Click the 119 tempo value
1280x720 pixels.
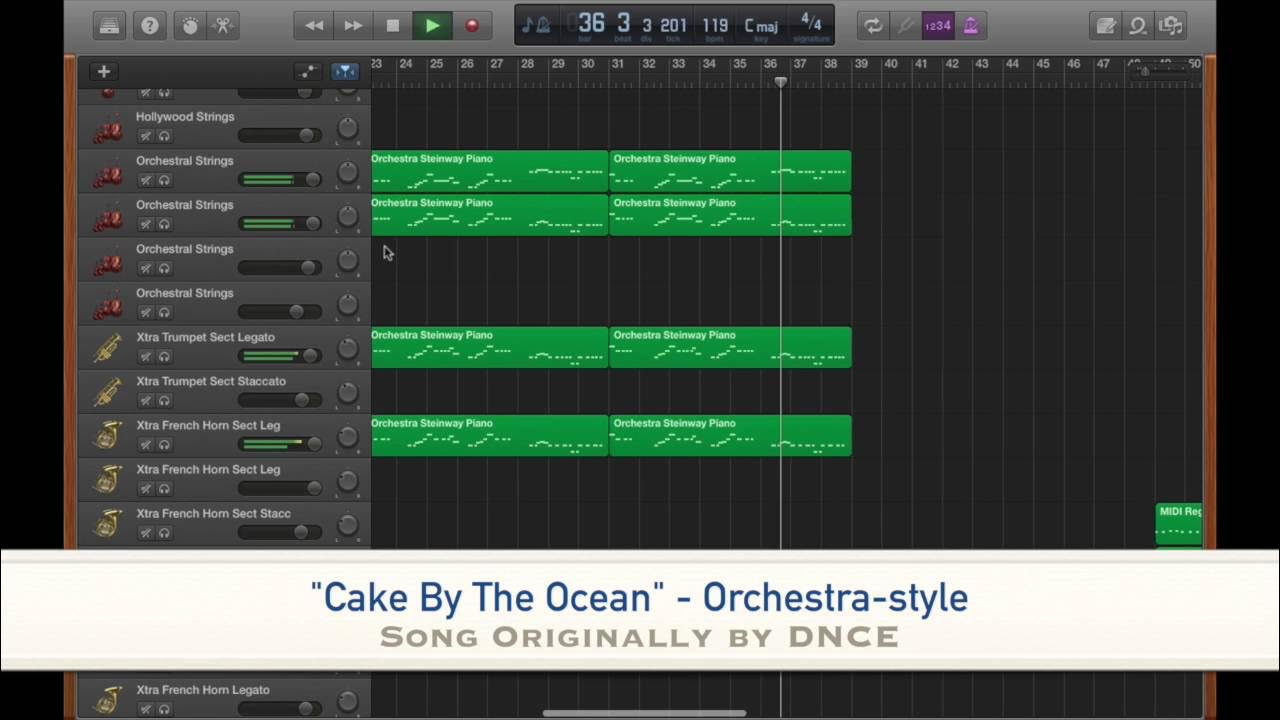pyautogui.click(x=715, y=26)
